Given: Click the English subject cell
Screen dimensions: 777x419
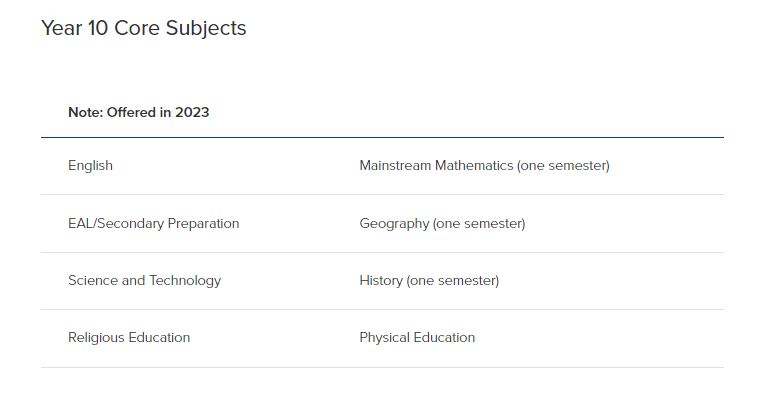Looking at the screenshot, I should pyautogui.click(x=90, y=165).
